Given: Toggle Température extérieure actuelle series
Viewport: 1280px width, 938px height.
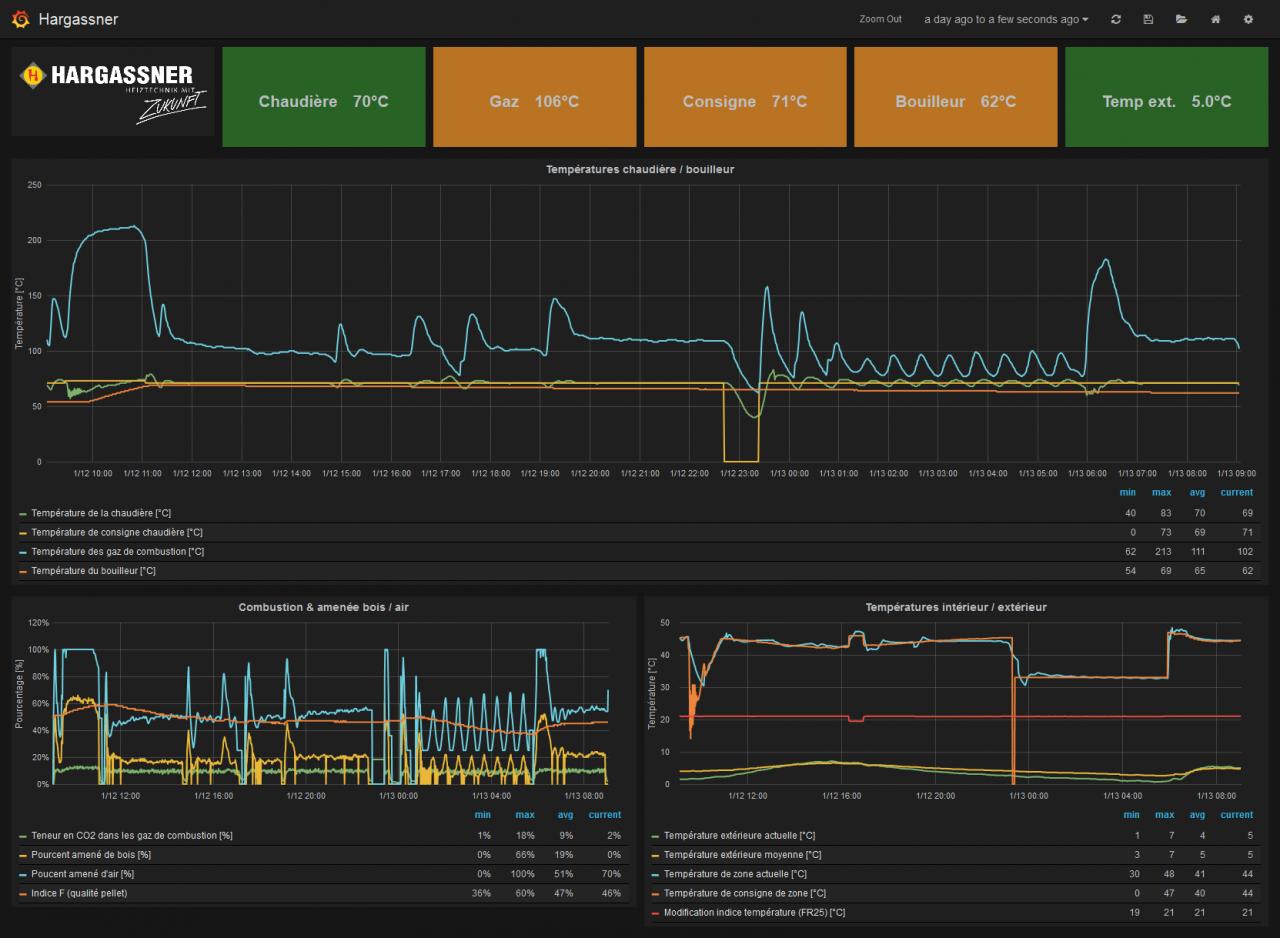Looking at the screenshot, I should point(739,835).
